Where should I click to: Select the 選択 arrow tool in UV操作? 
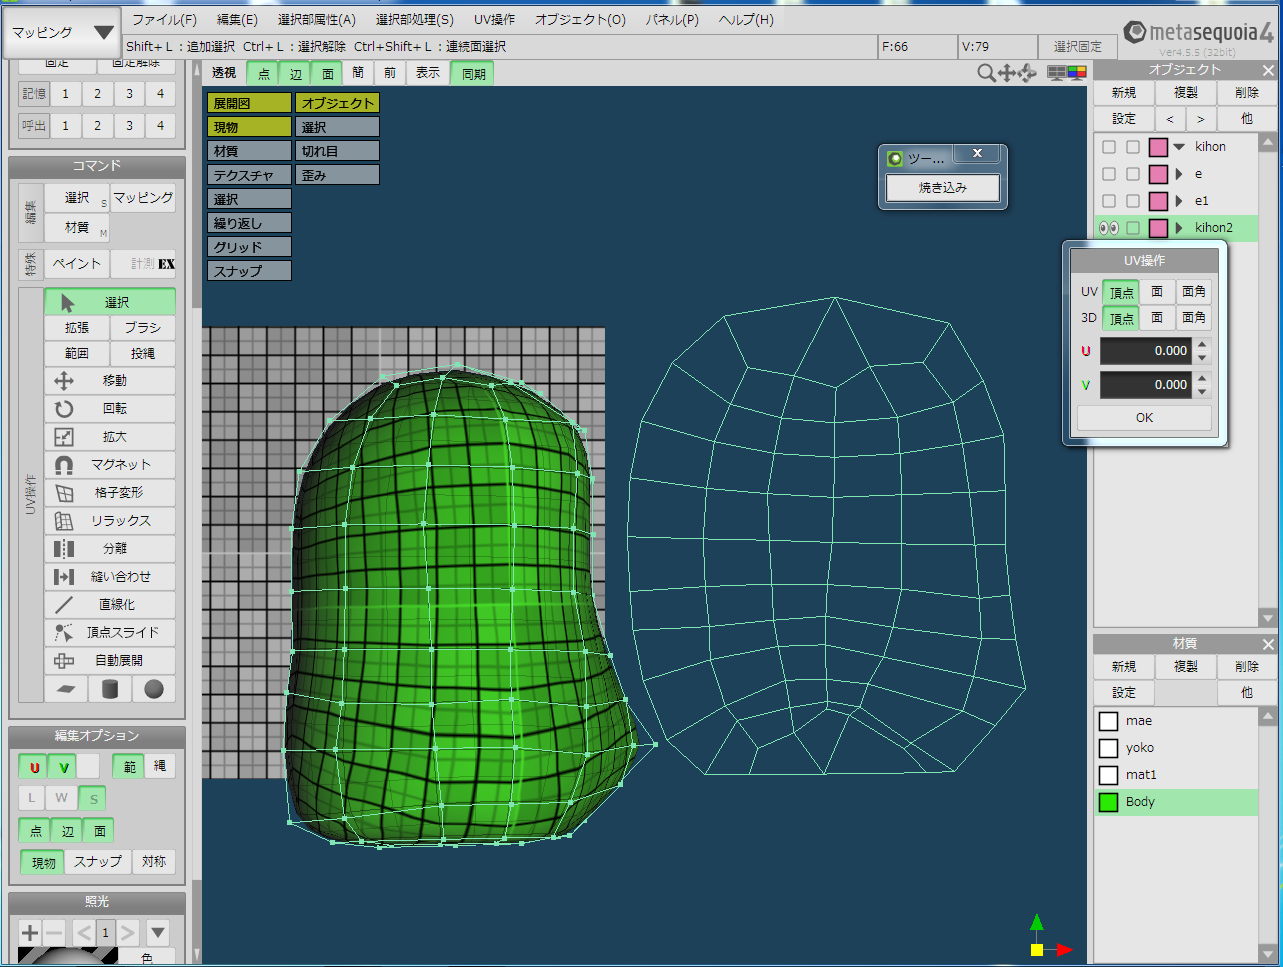pos(110,302)
